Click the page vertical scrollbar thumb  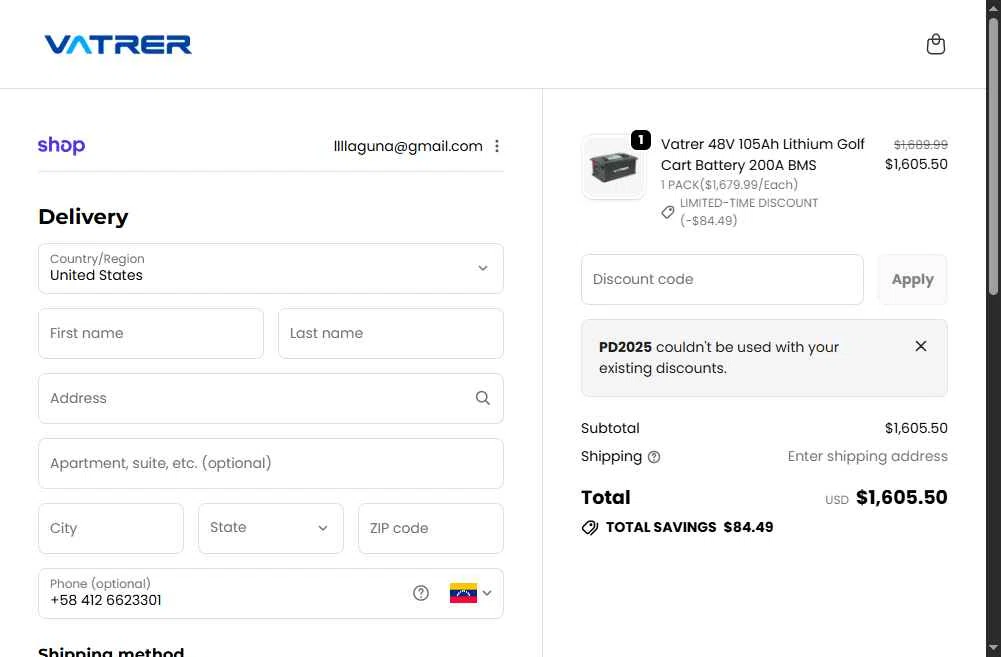993,156
